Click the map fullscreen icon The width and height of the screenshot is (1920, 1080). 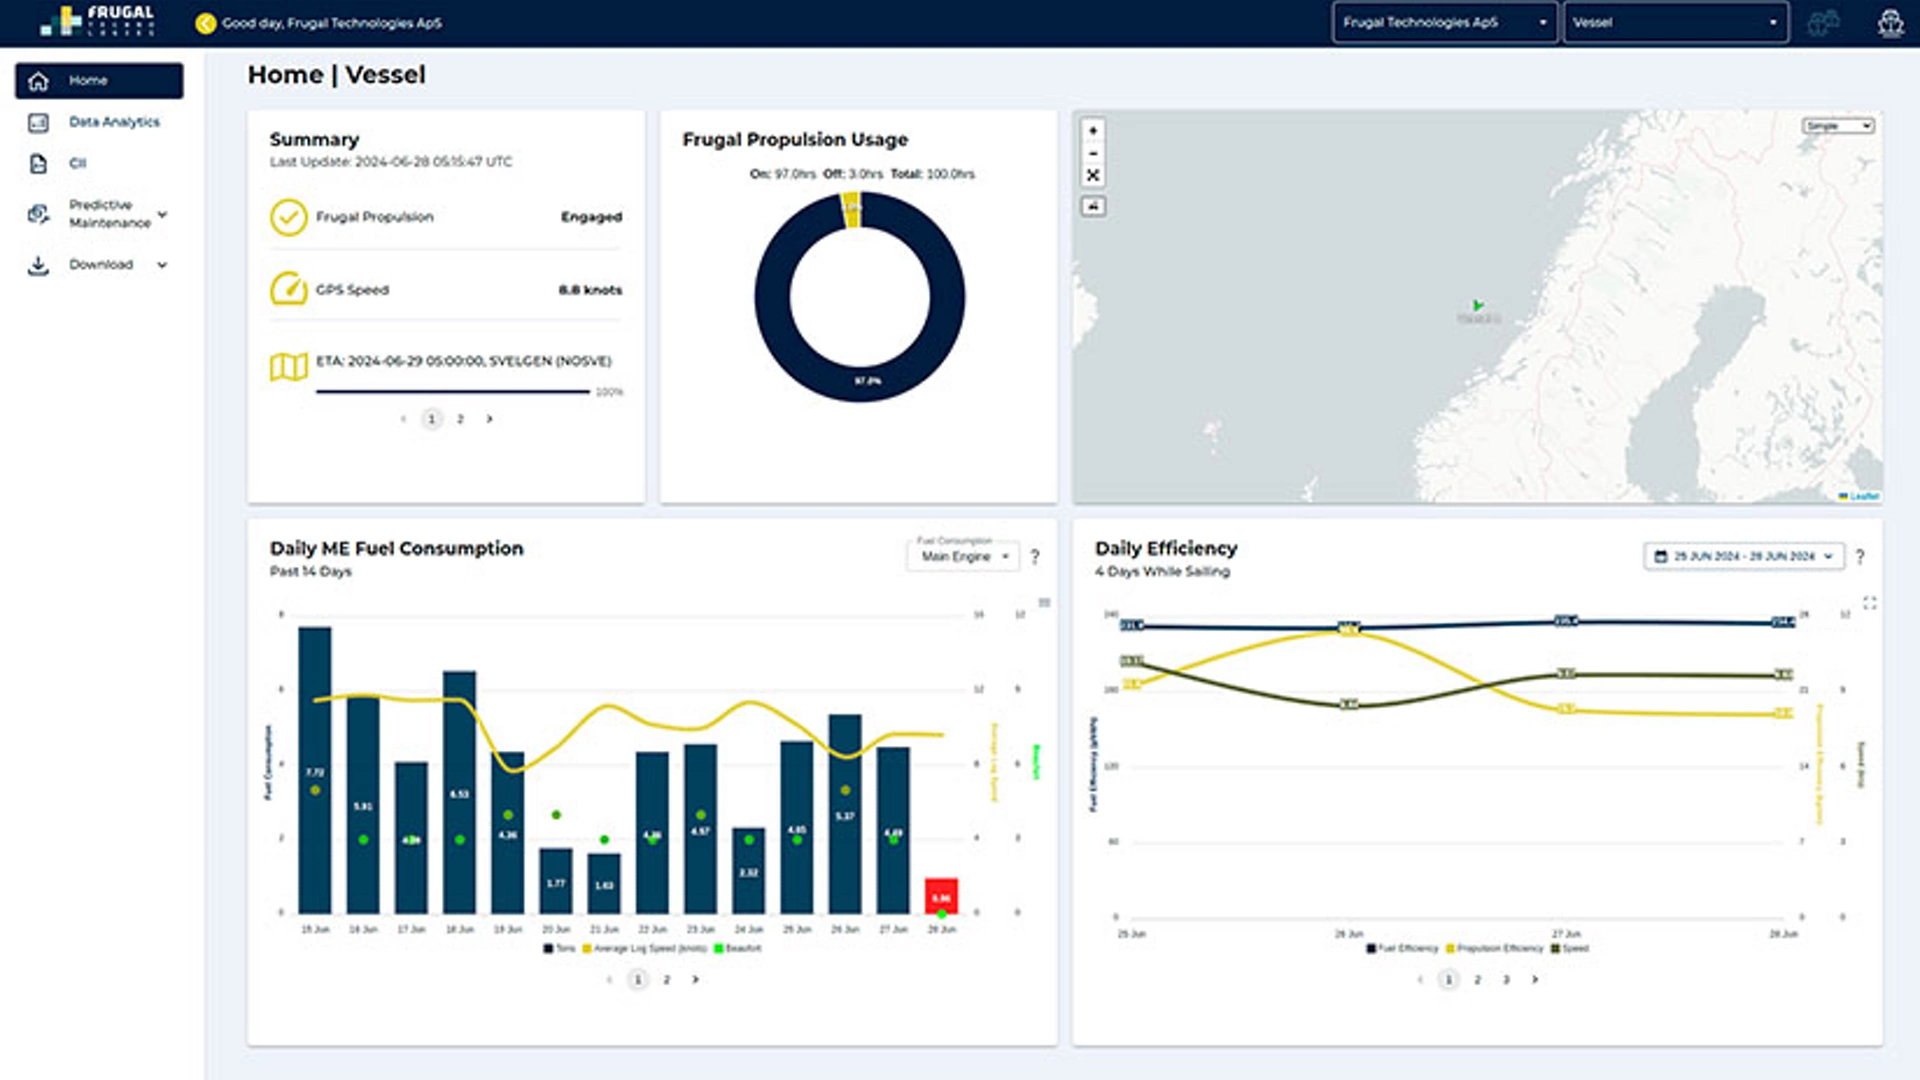click(x=1094, y=177)
